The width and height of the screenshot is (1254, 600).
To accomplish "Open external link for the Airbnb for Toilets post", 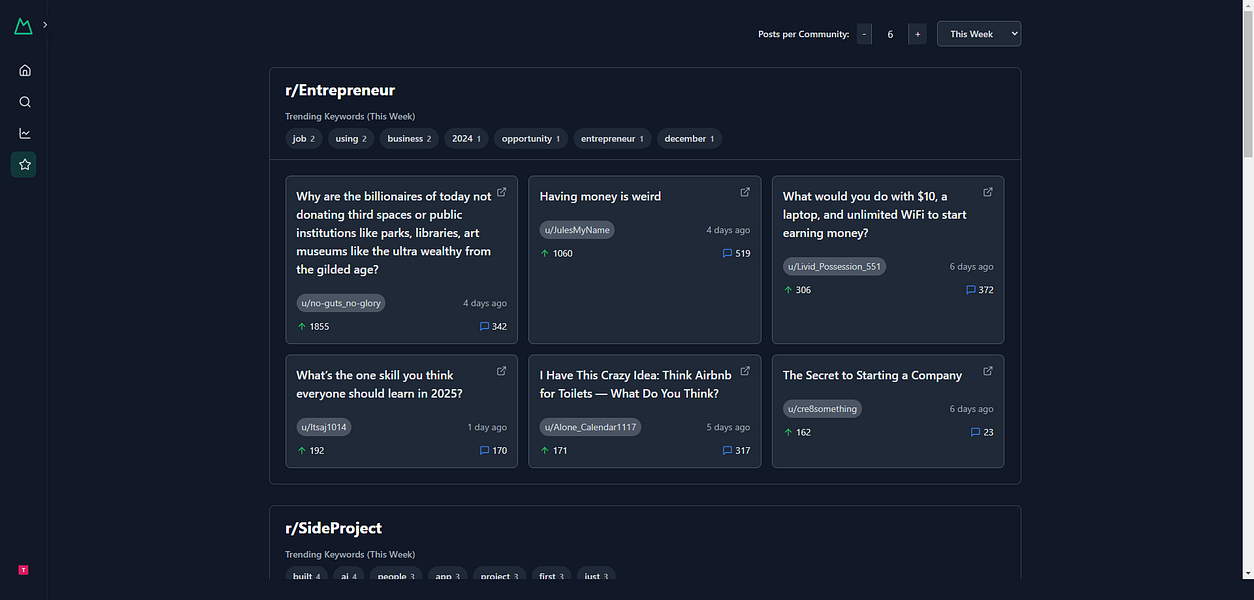I will [x=745, y=371].
